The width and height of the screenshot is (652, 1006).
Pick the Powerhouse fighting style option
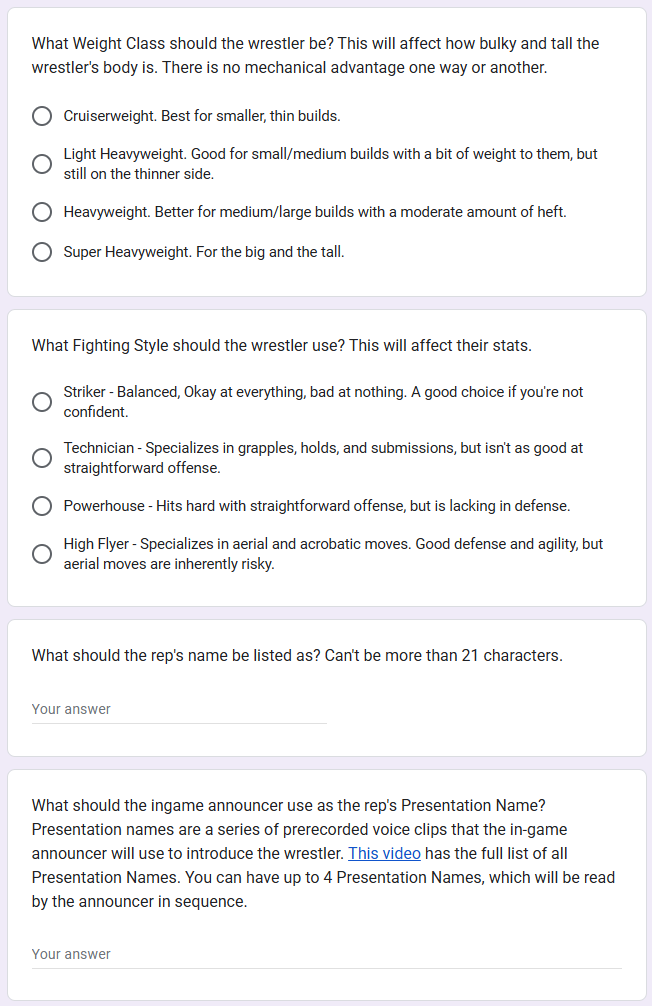click(42, 506)
